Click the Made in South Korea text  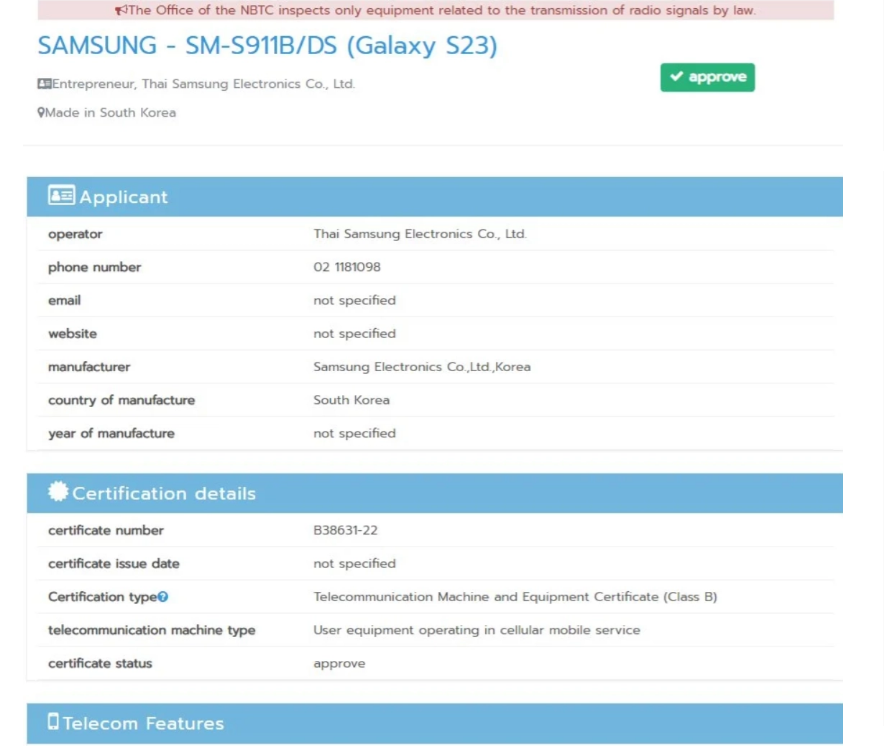tap(110, 113)
